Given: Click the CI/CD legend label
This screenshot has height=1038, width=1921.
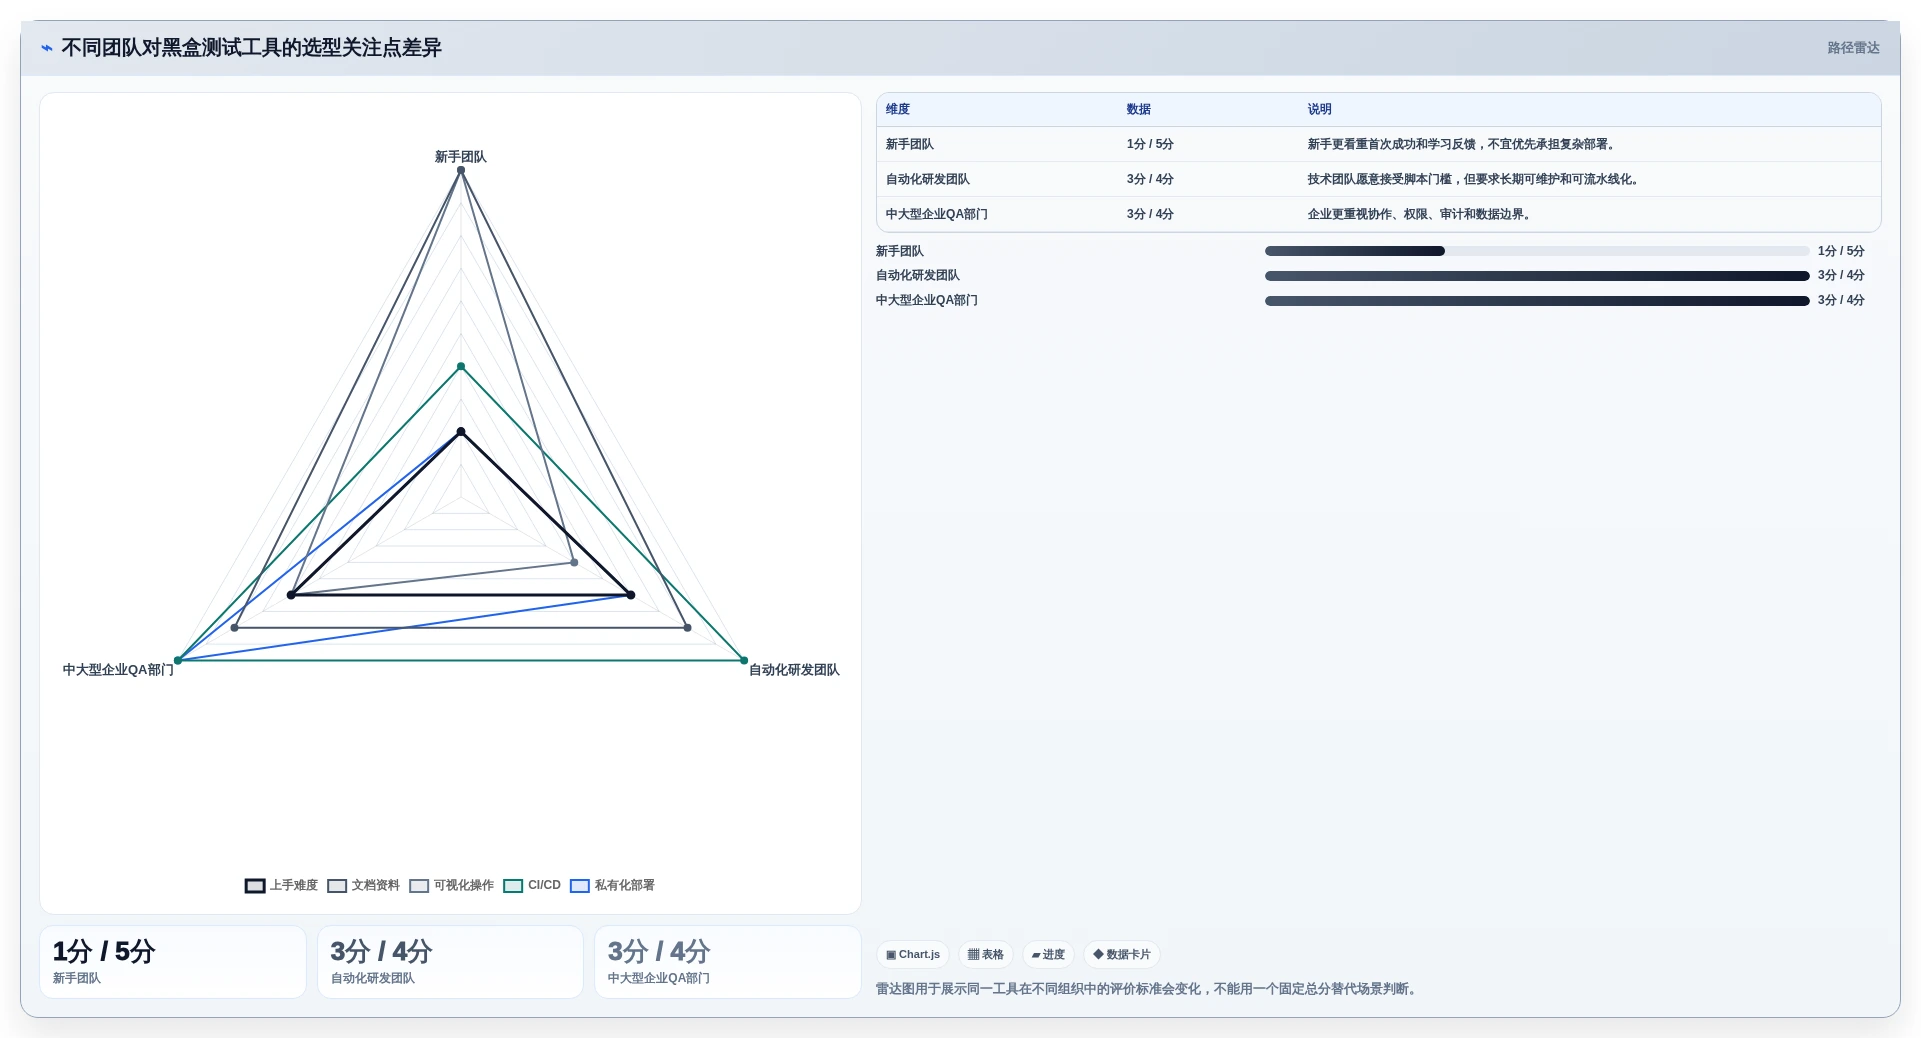Looking at the screenshot, I should click(x=544, y=886).
